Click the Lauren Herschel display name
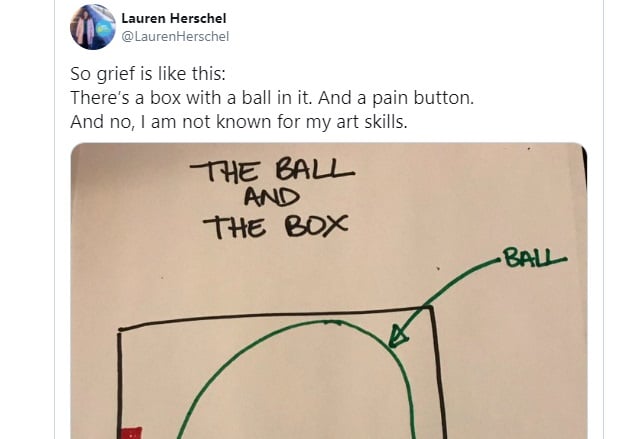The image size is (638, 439). pos(174,18)
